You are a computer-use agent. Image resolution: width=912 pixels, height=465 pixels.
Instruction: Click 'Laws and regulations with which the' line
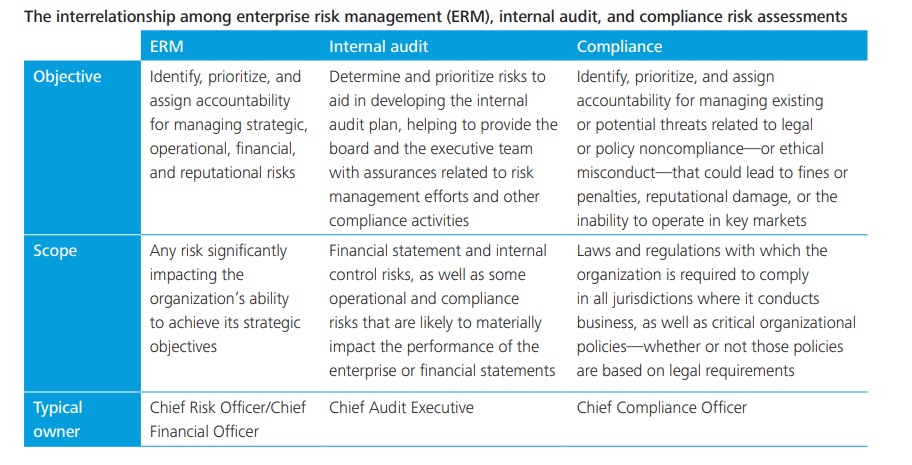pyautogui.click(x=702, y=251)
